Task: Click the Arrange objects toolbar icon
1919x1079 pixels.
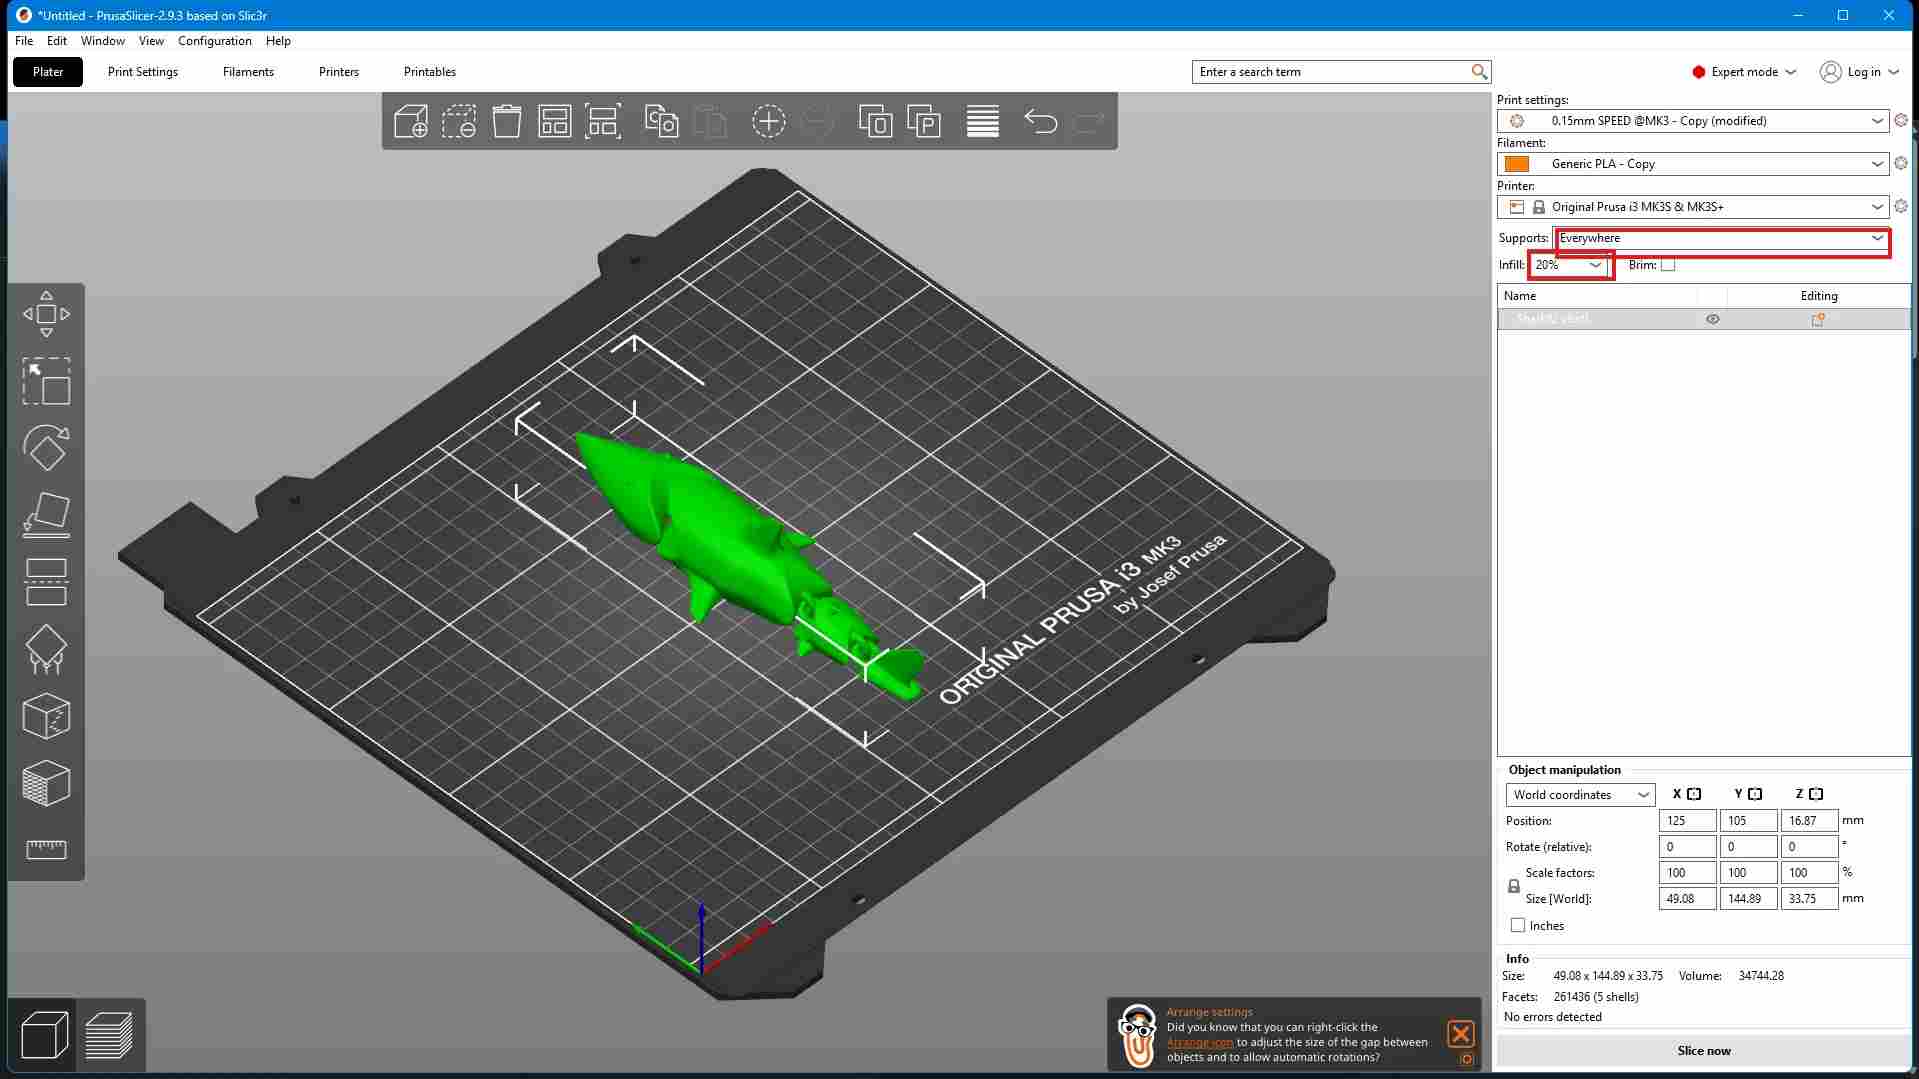Action: click(x=555, y=122)
